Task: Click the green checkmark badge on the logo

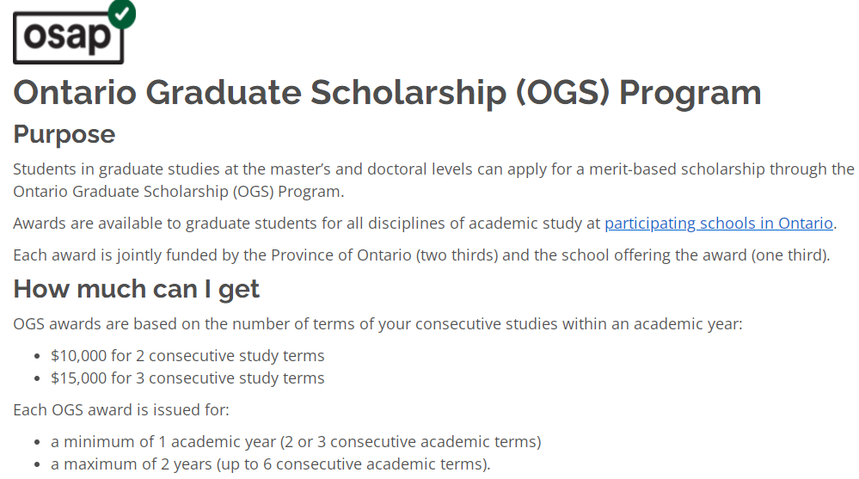Action: click(x=122, y=12)
